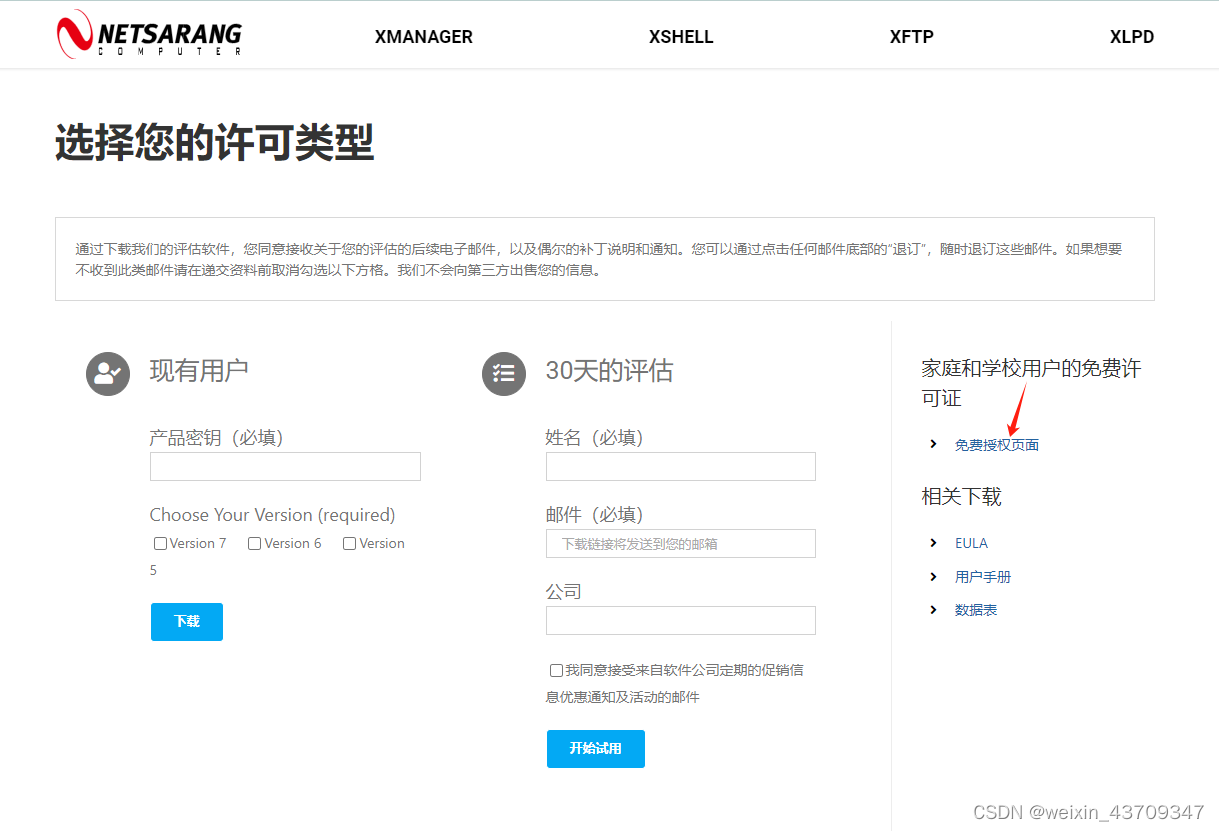Focus the 产品密钥 input field
1219x831 pixels.
pos(285,466)
